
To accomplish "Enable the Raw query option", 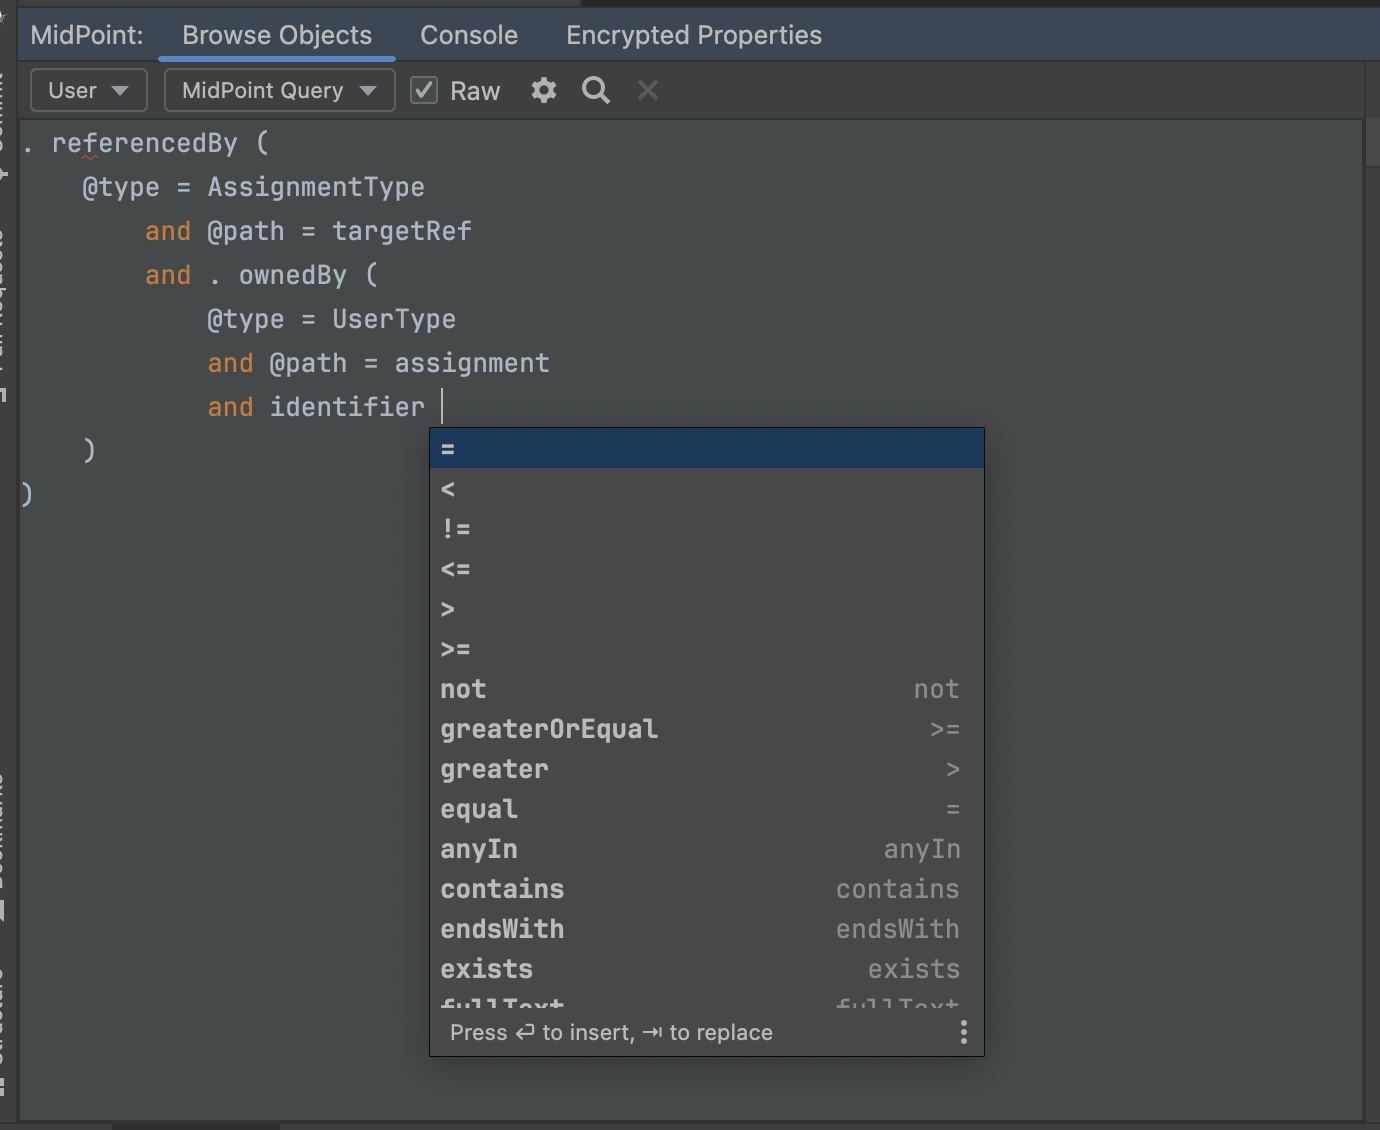I will 424,90.
